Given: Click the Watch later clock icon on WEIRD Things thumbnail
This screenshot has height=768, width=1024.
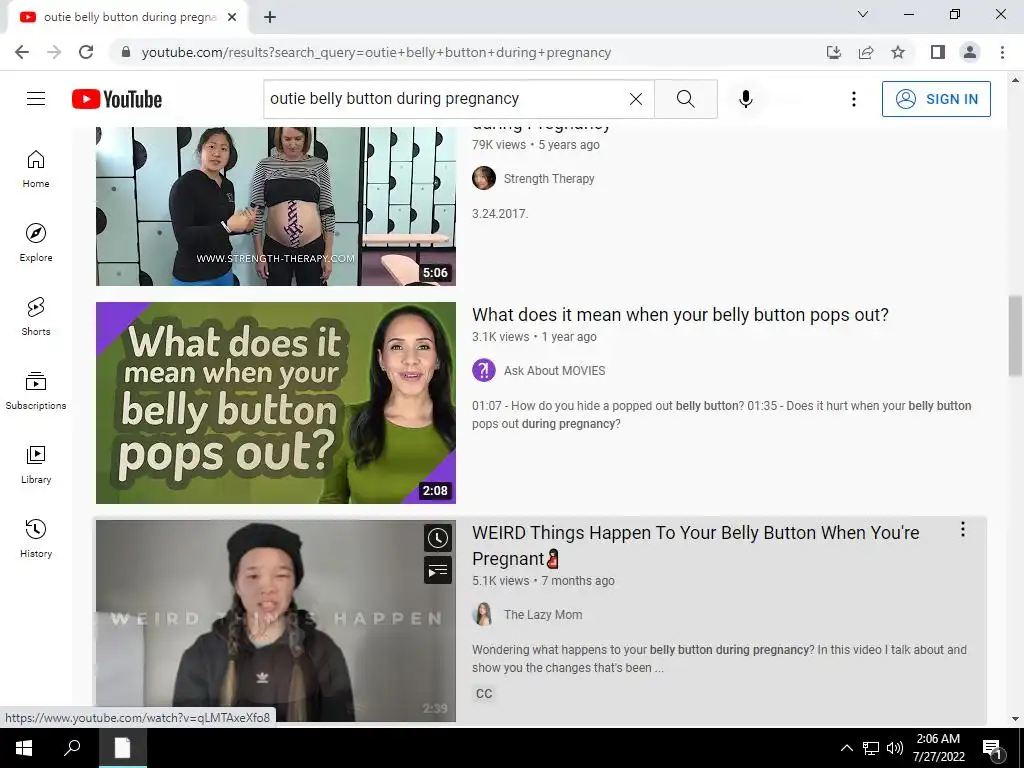Looking at the screenshot, I should click(438, 538).
